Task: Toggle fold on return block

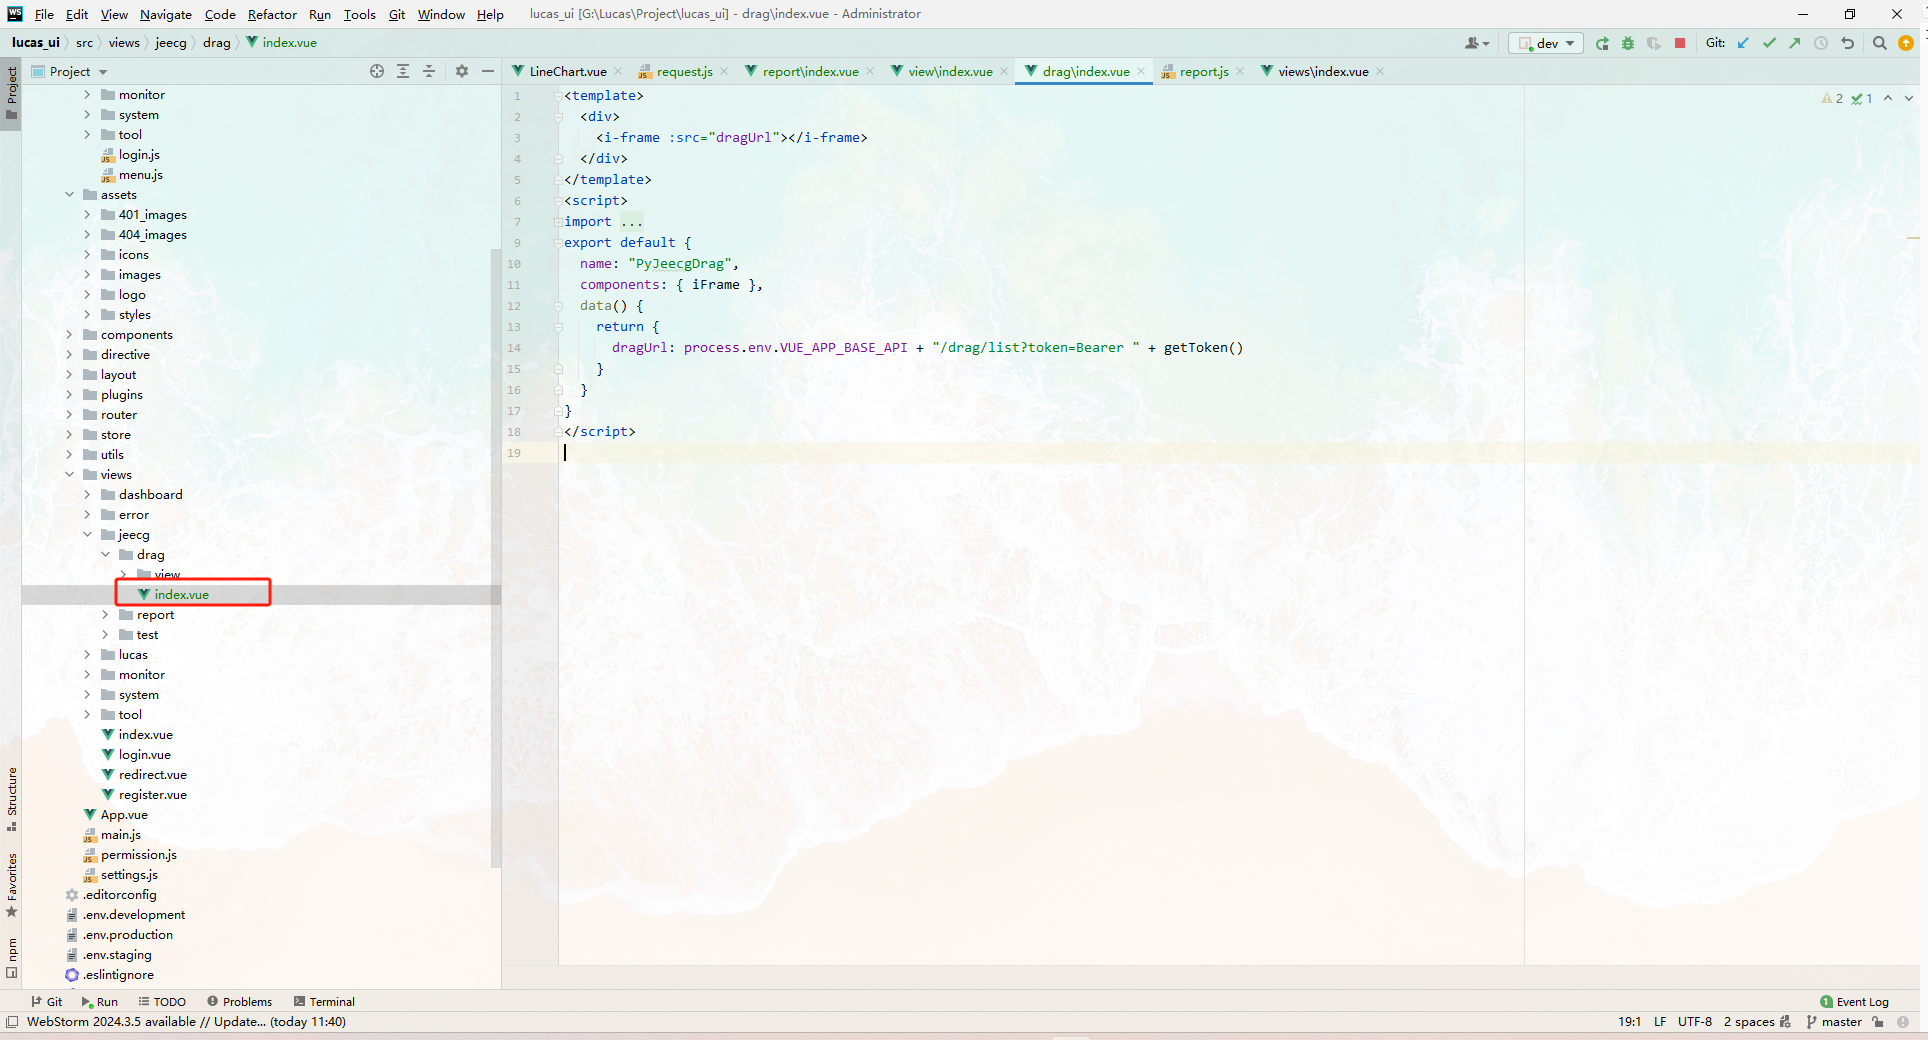Action: coord(559,327)
